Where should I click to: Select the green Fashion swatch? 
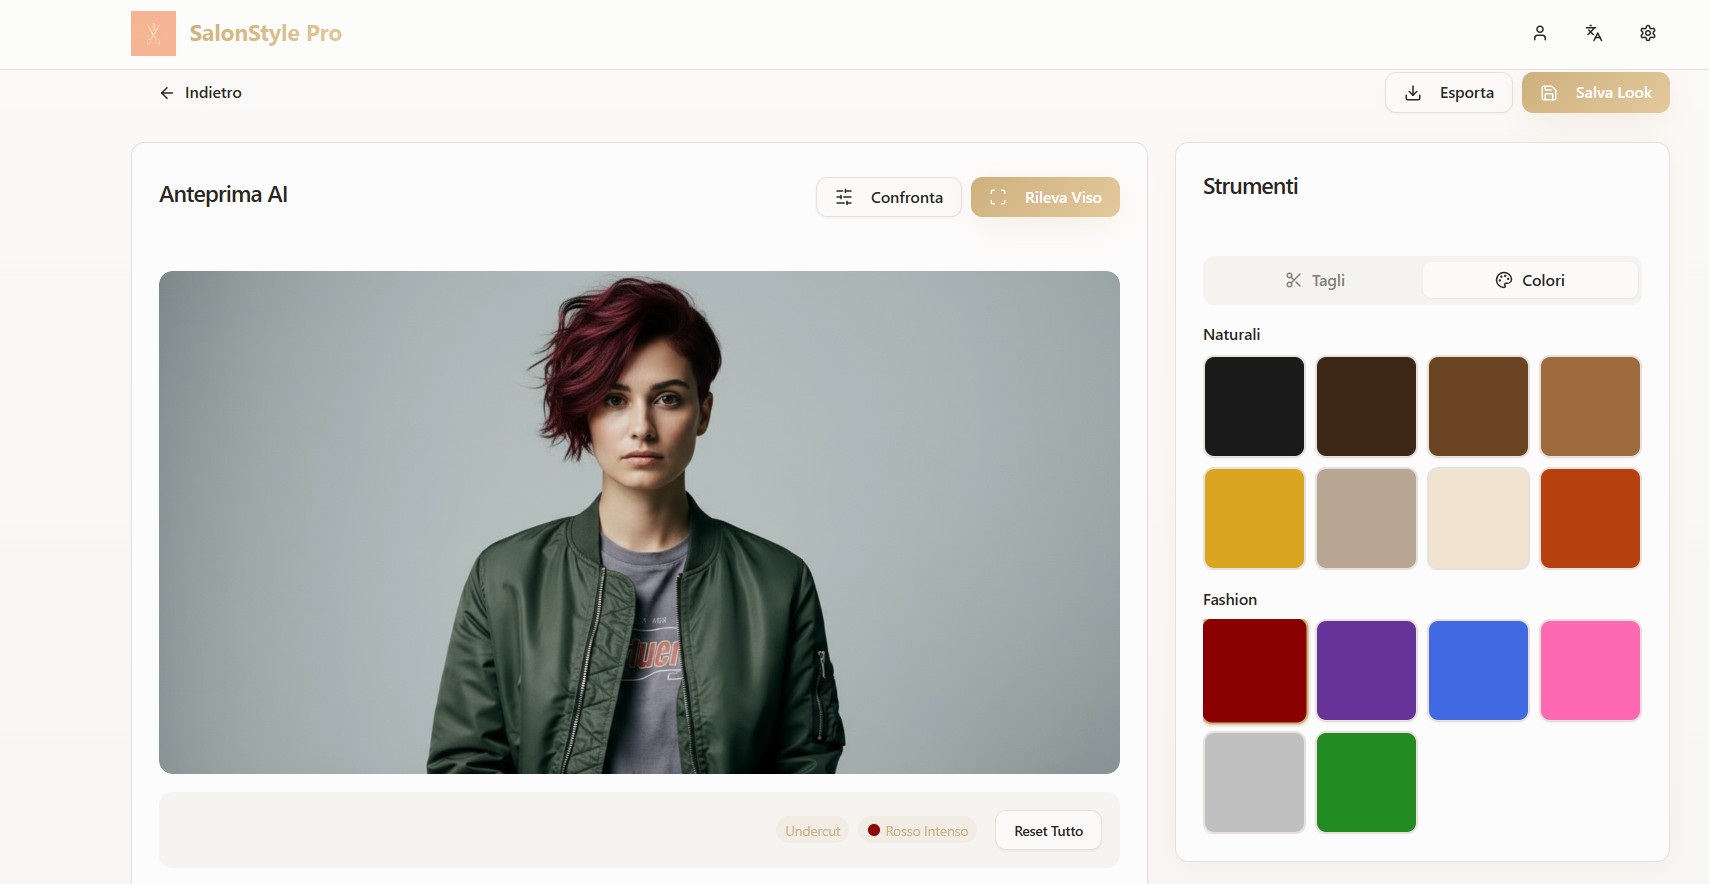pyautogui.click(x=1366, y=782)
